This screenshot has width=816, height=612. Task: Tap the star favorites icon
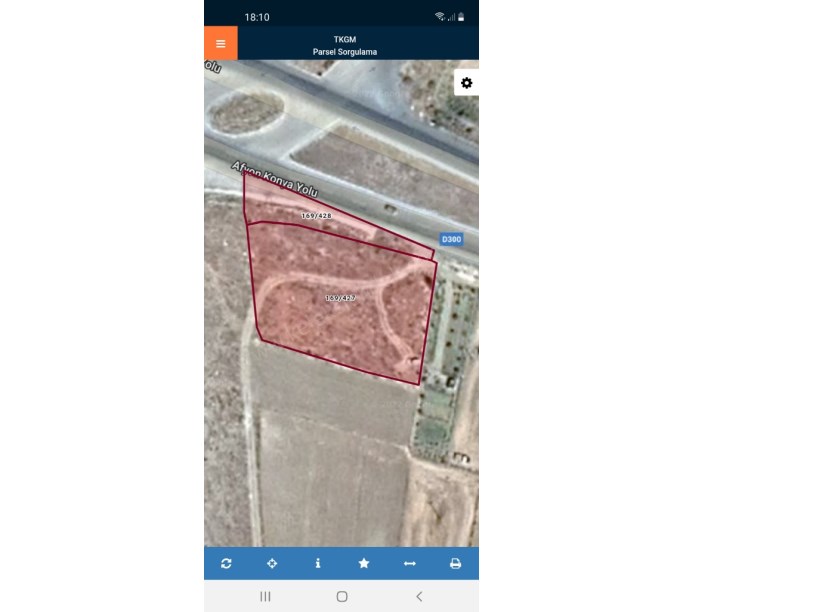[x=364, y=563]
